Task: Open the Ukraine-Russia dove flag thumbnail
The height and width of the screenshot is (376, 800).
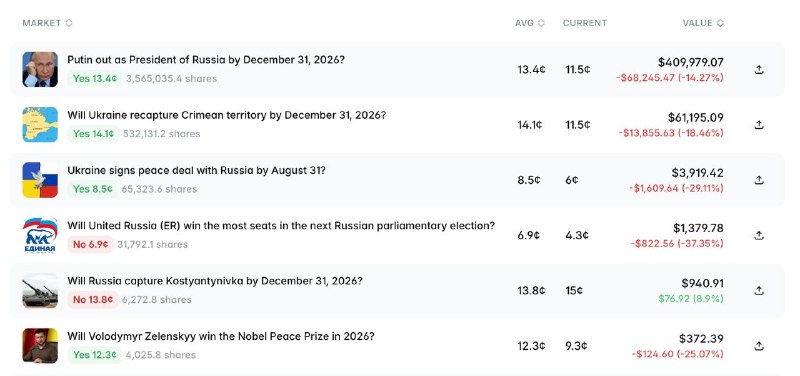Action: (x=40, y=180)
